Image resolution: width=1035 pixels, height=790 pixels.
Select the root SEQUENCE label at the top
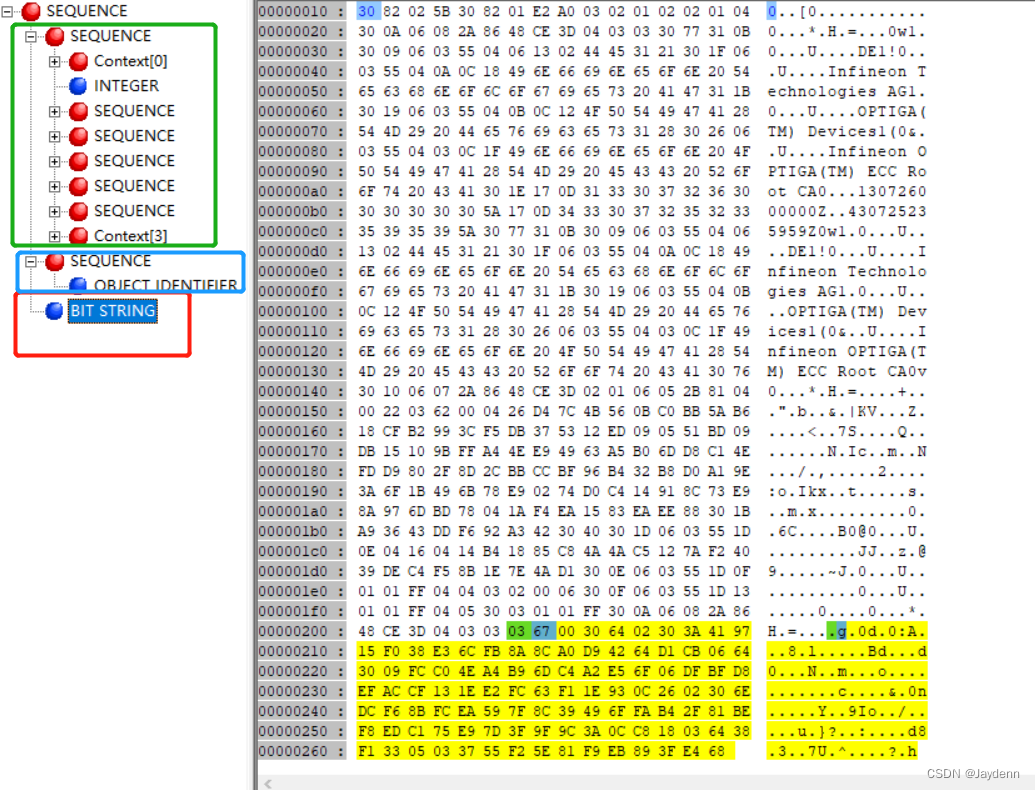[x=86, y=11]
